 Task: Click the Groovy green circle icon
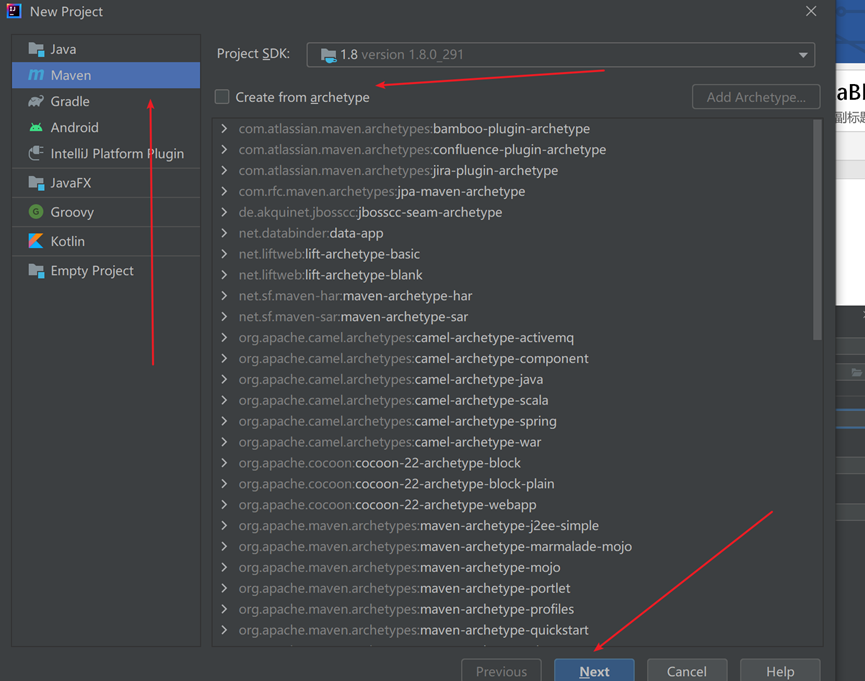point(36,212)
